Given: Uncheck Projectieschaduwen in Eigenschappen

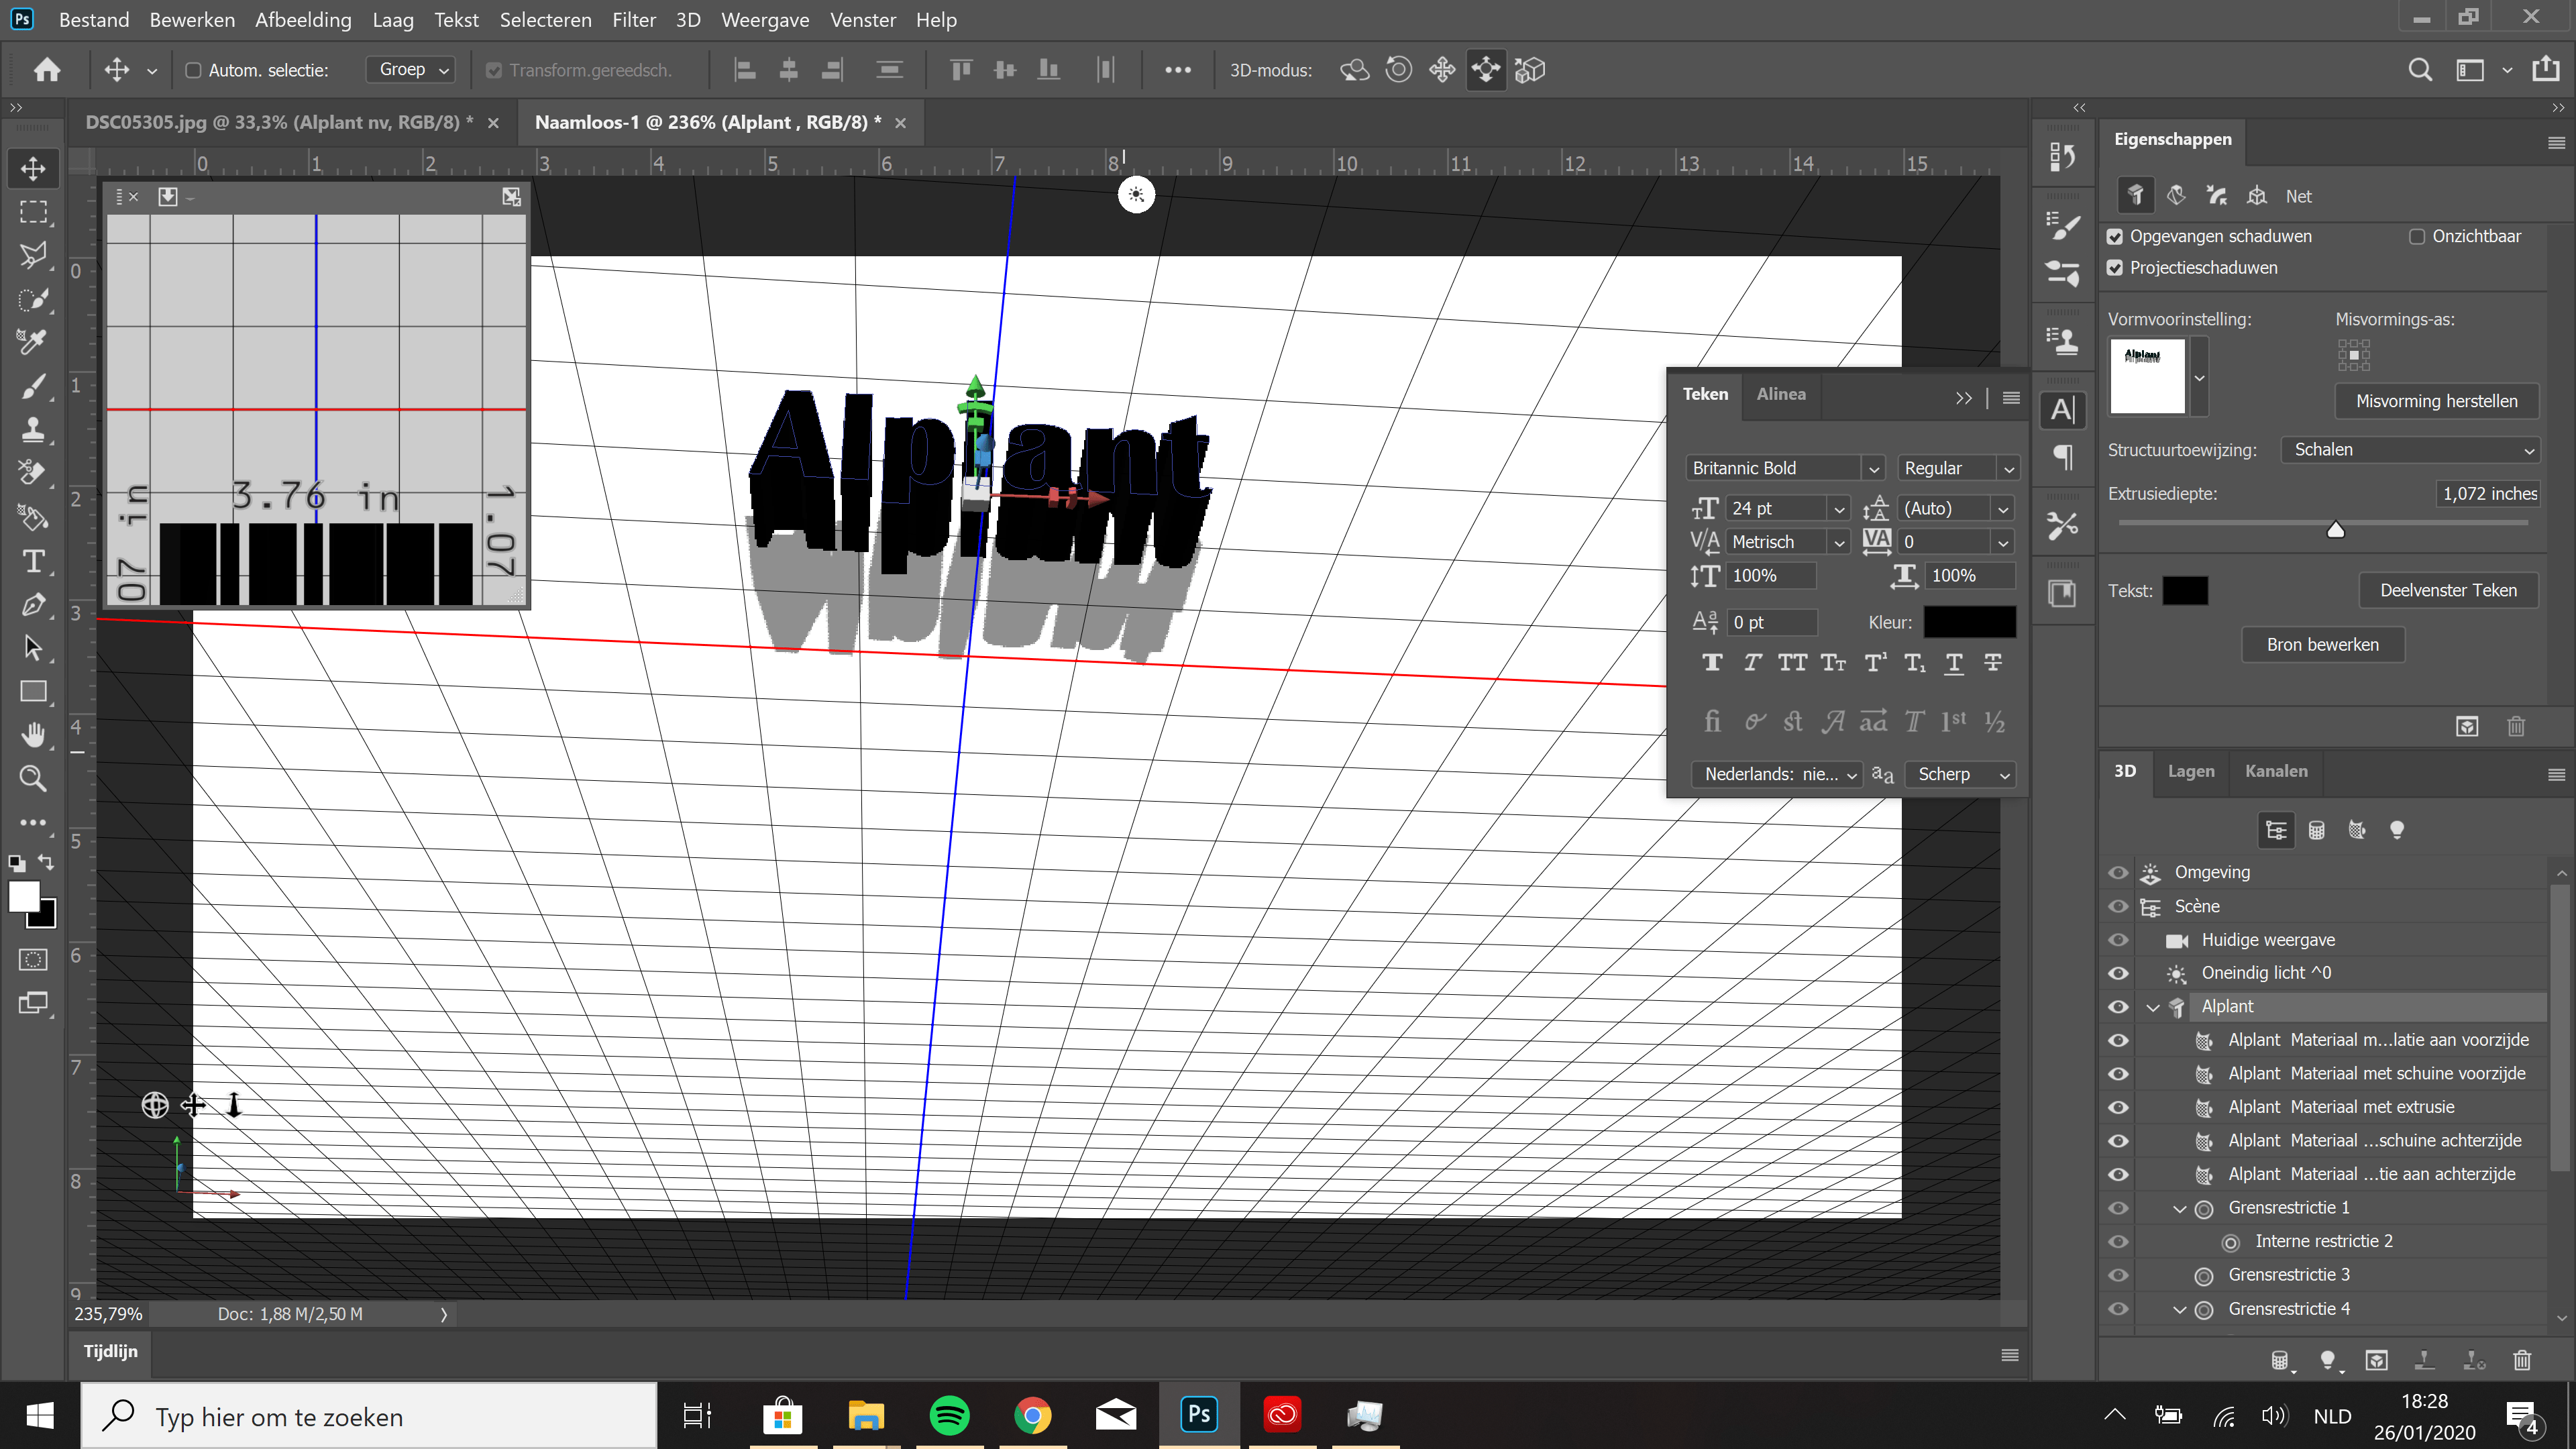Looking at the screenshot, I should 2116,267.
